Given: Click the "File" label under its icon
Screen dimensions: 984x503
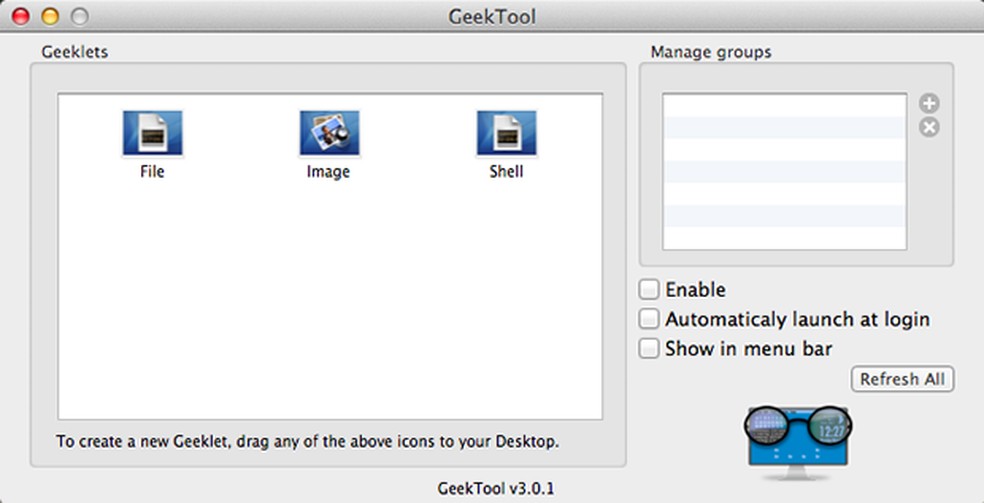Looking at the screenshot, I should [152, 172].
